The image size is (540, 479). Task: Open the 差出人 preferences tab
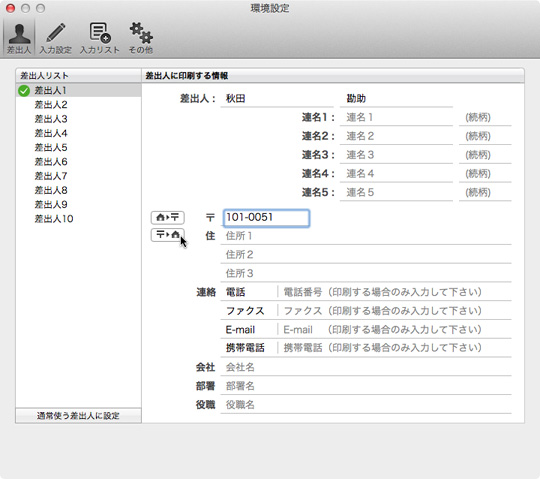pyautogui.click(x=19, y=37)
